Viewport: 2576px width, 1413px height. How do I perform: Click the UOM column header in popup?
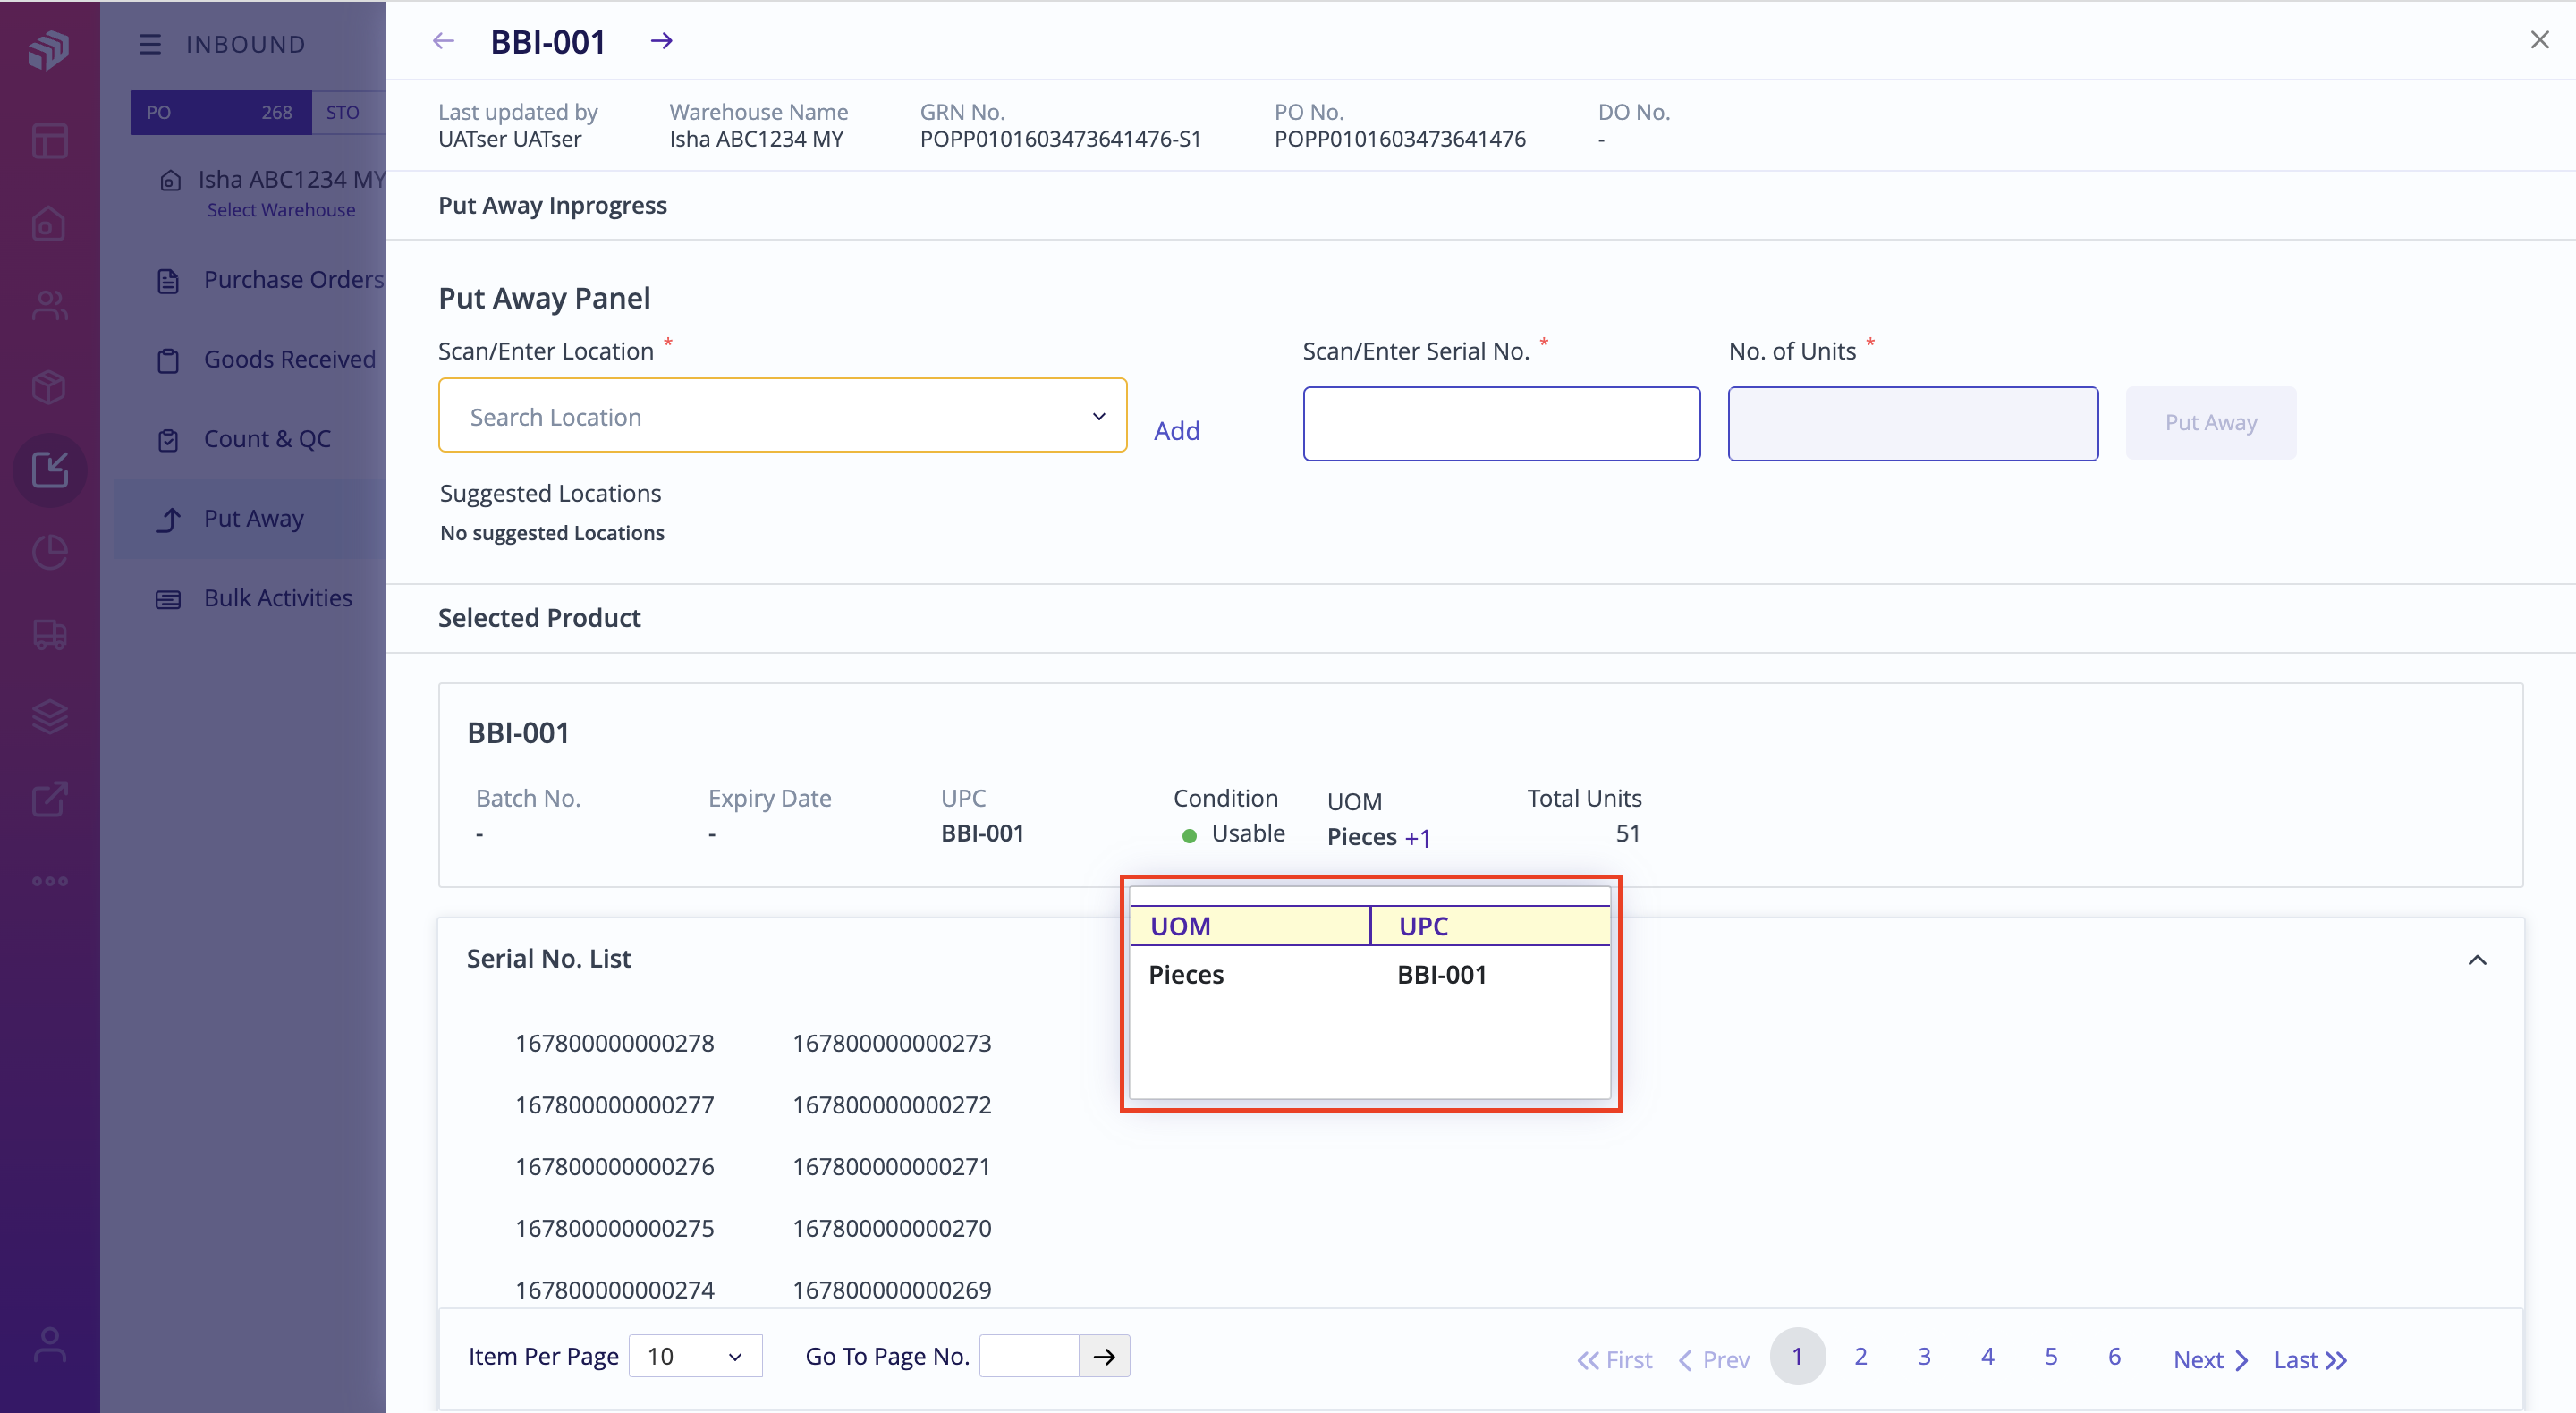[1249, 926]
